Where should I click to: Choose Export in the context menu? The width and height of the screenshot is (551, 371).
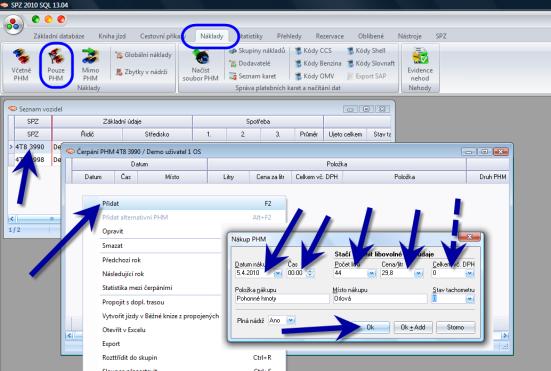click(111, 344)
